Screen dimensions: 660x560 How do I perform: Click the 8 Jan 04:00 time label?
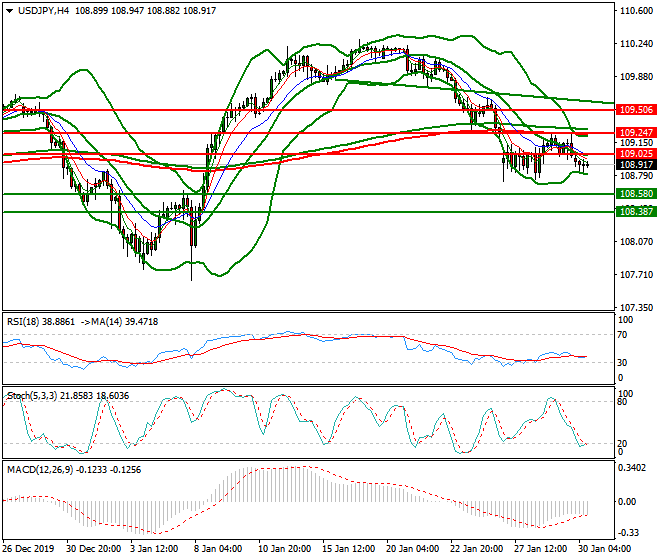[218, 549]
